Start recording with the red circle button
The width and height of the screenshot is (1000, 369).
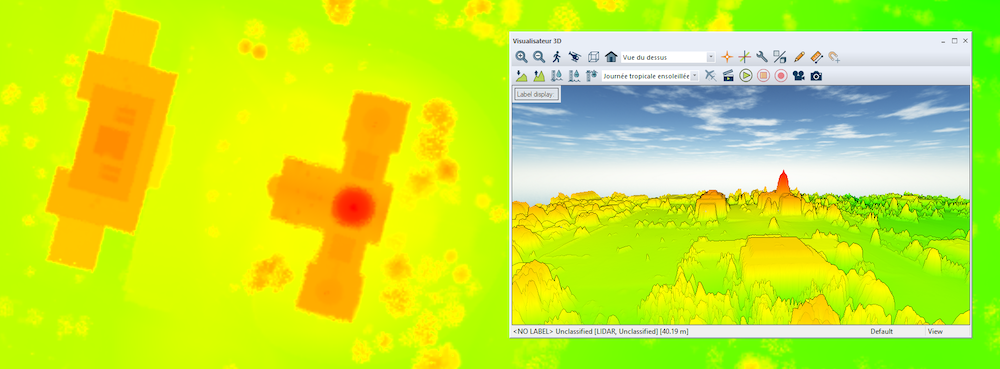781,76
